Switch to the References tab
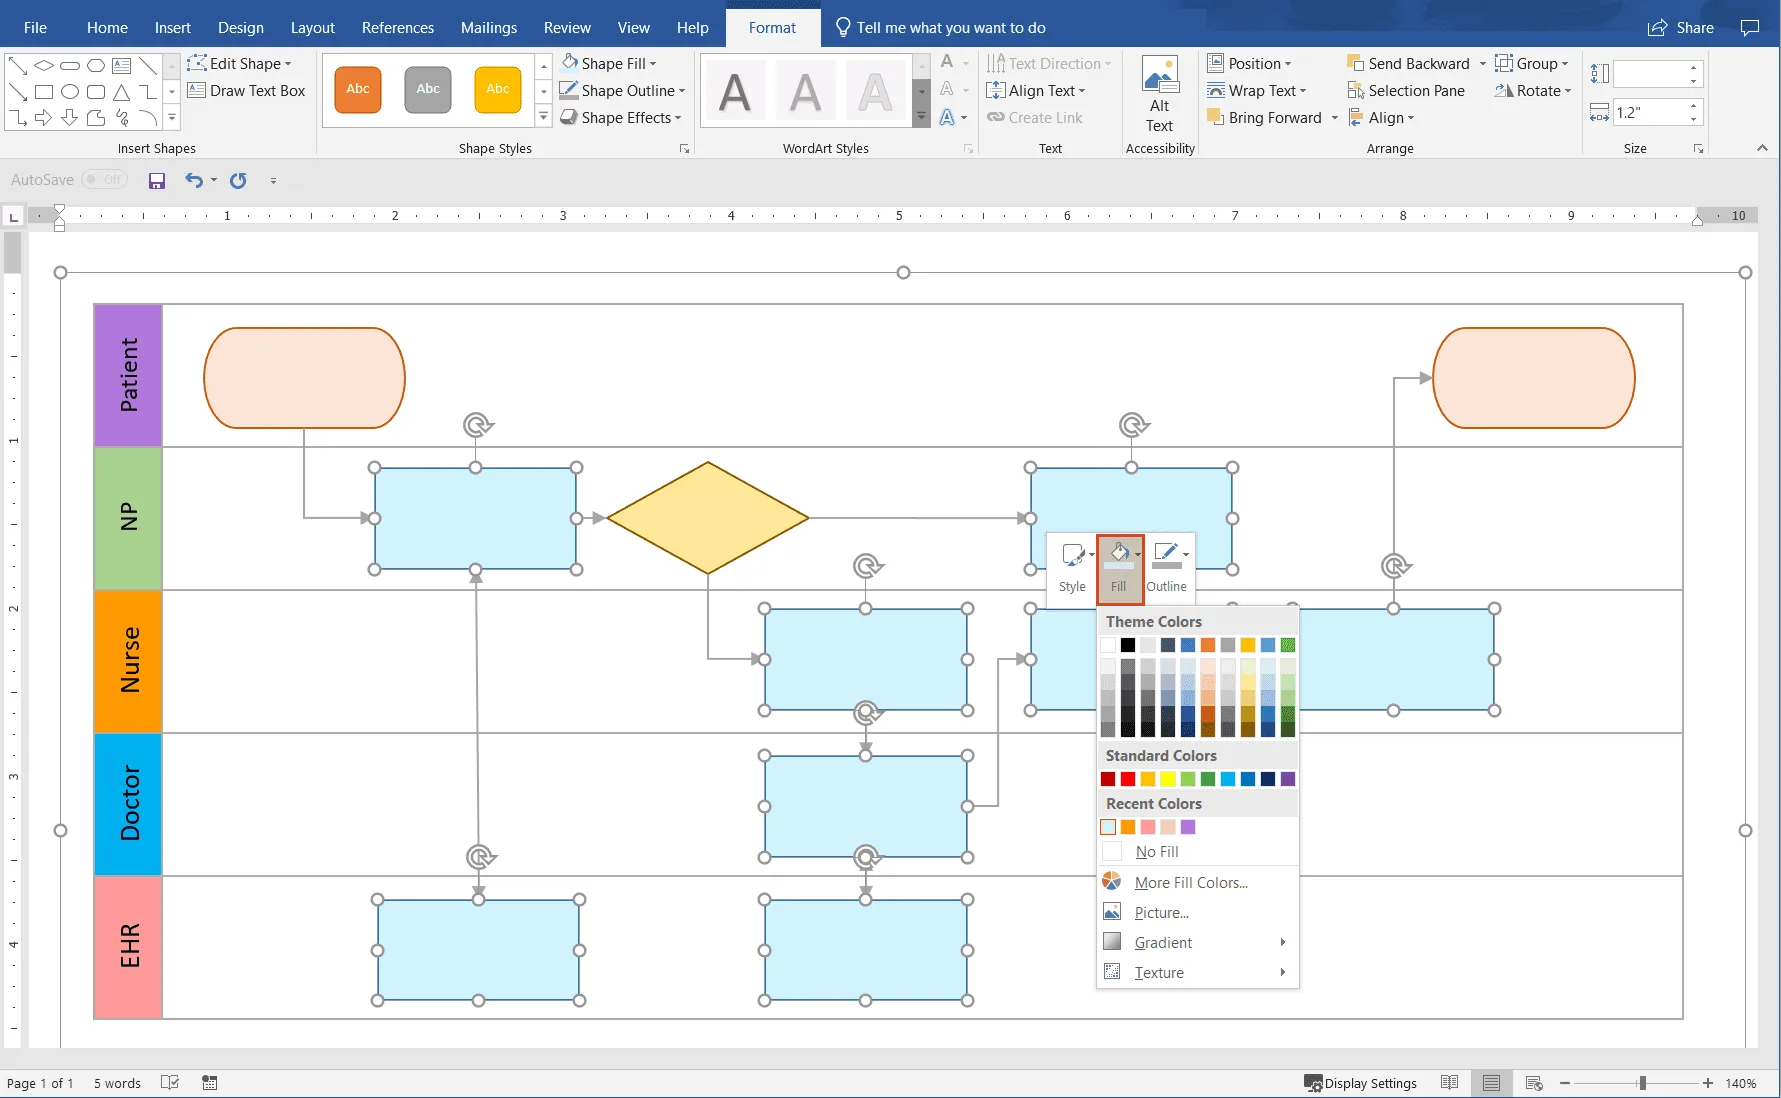This screenshot has width=1781, height=1098. point(397,27)
